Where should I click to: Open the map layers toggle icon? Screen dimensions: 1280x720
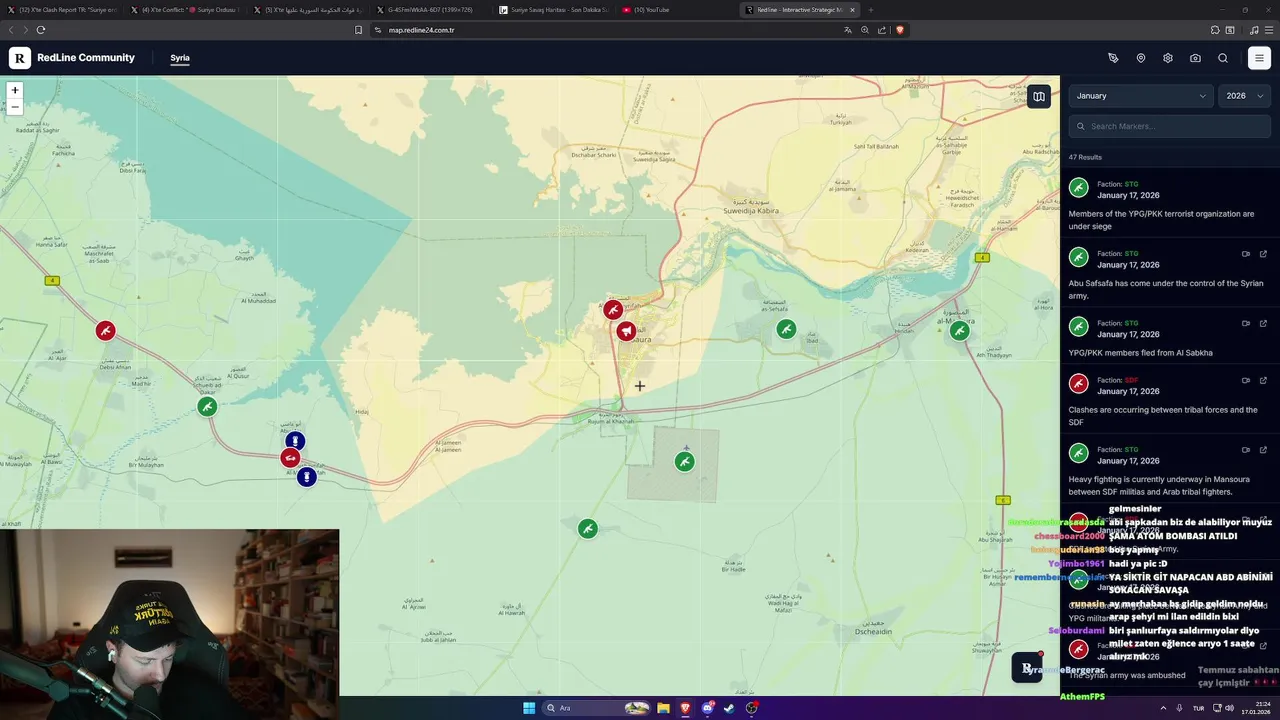coord(1039,96)
